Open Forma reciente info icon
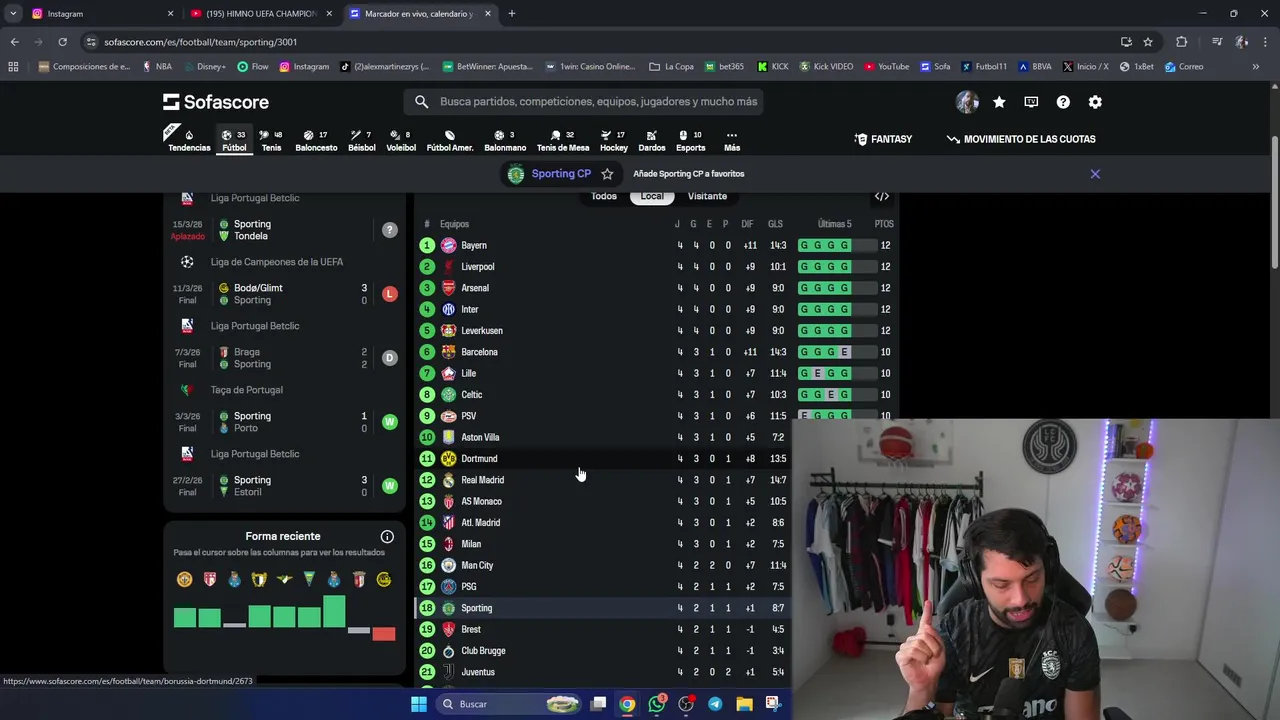 point(387,537)
